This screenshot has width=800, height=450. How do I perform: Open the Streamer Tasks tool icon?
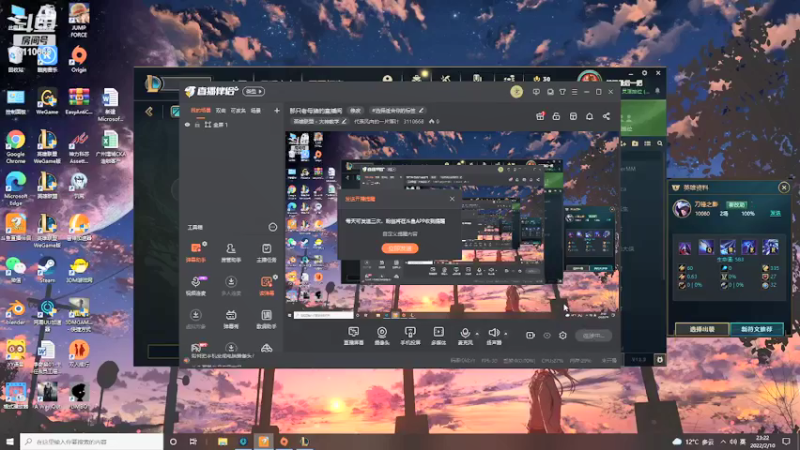pyautogui.click(x=266, y=252)
